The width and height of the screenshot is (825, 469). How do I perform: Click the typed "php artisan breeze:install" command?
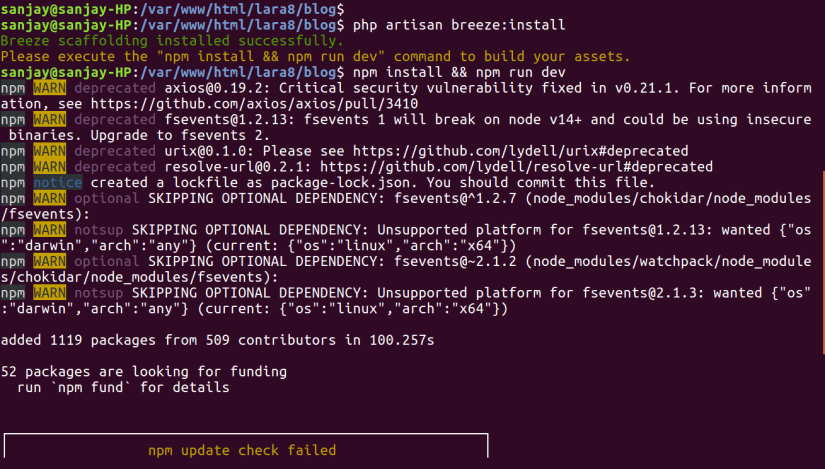[460, 24]
